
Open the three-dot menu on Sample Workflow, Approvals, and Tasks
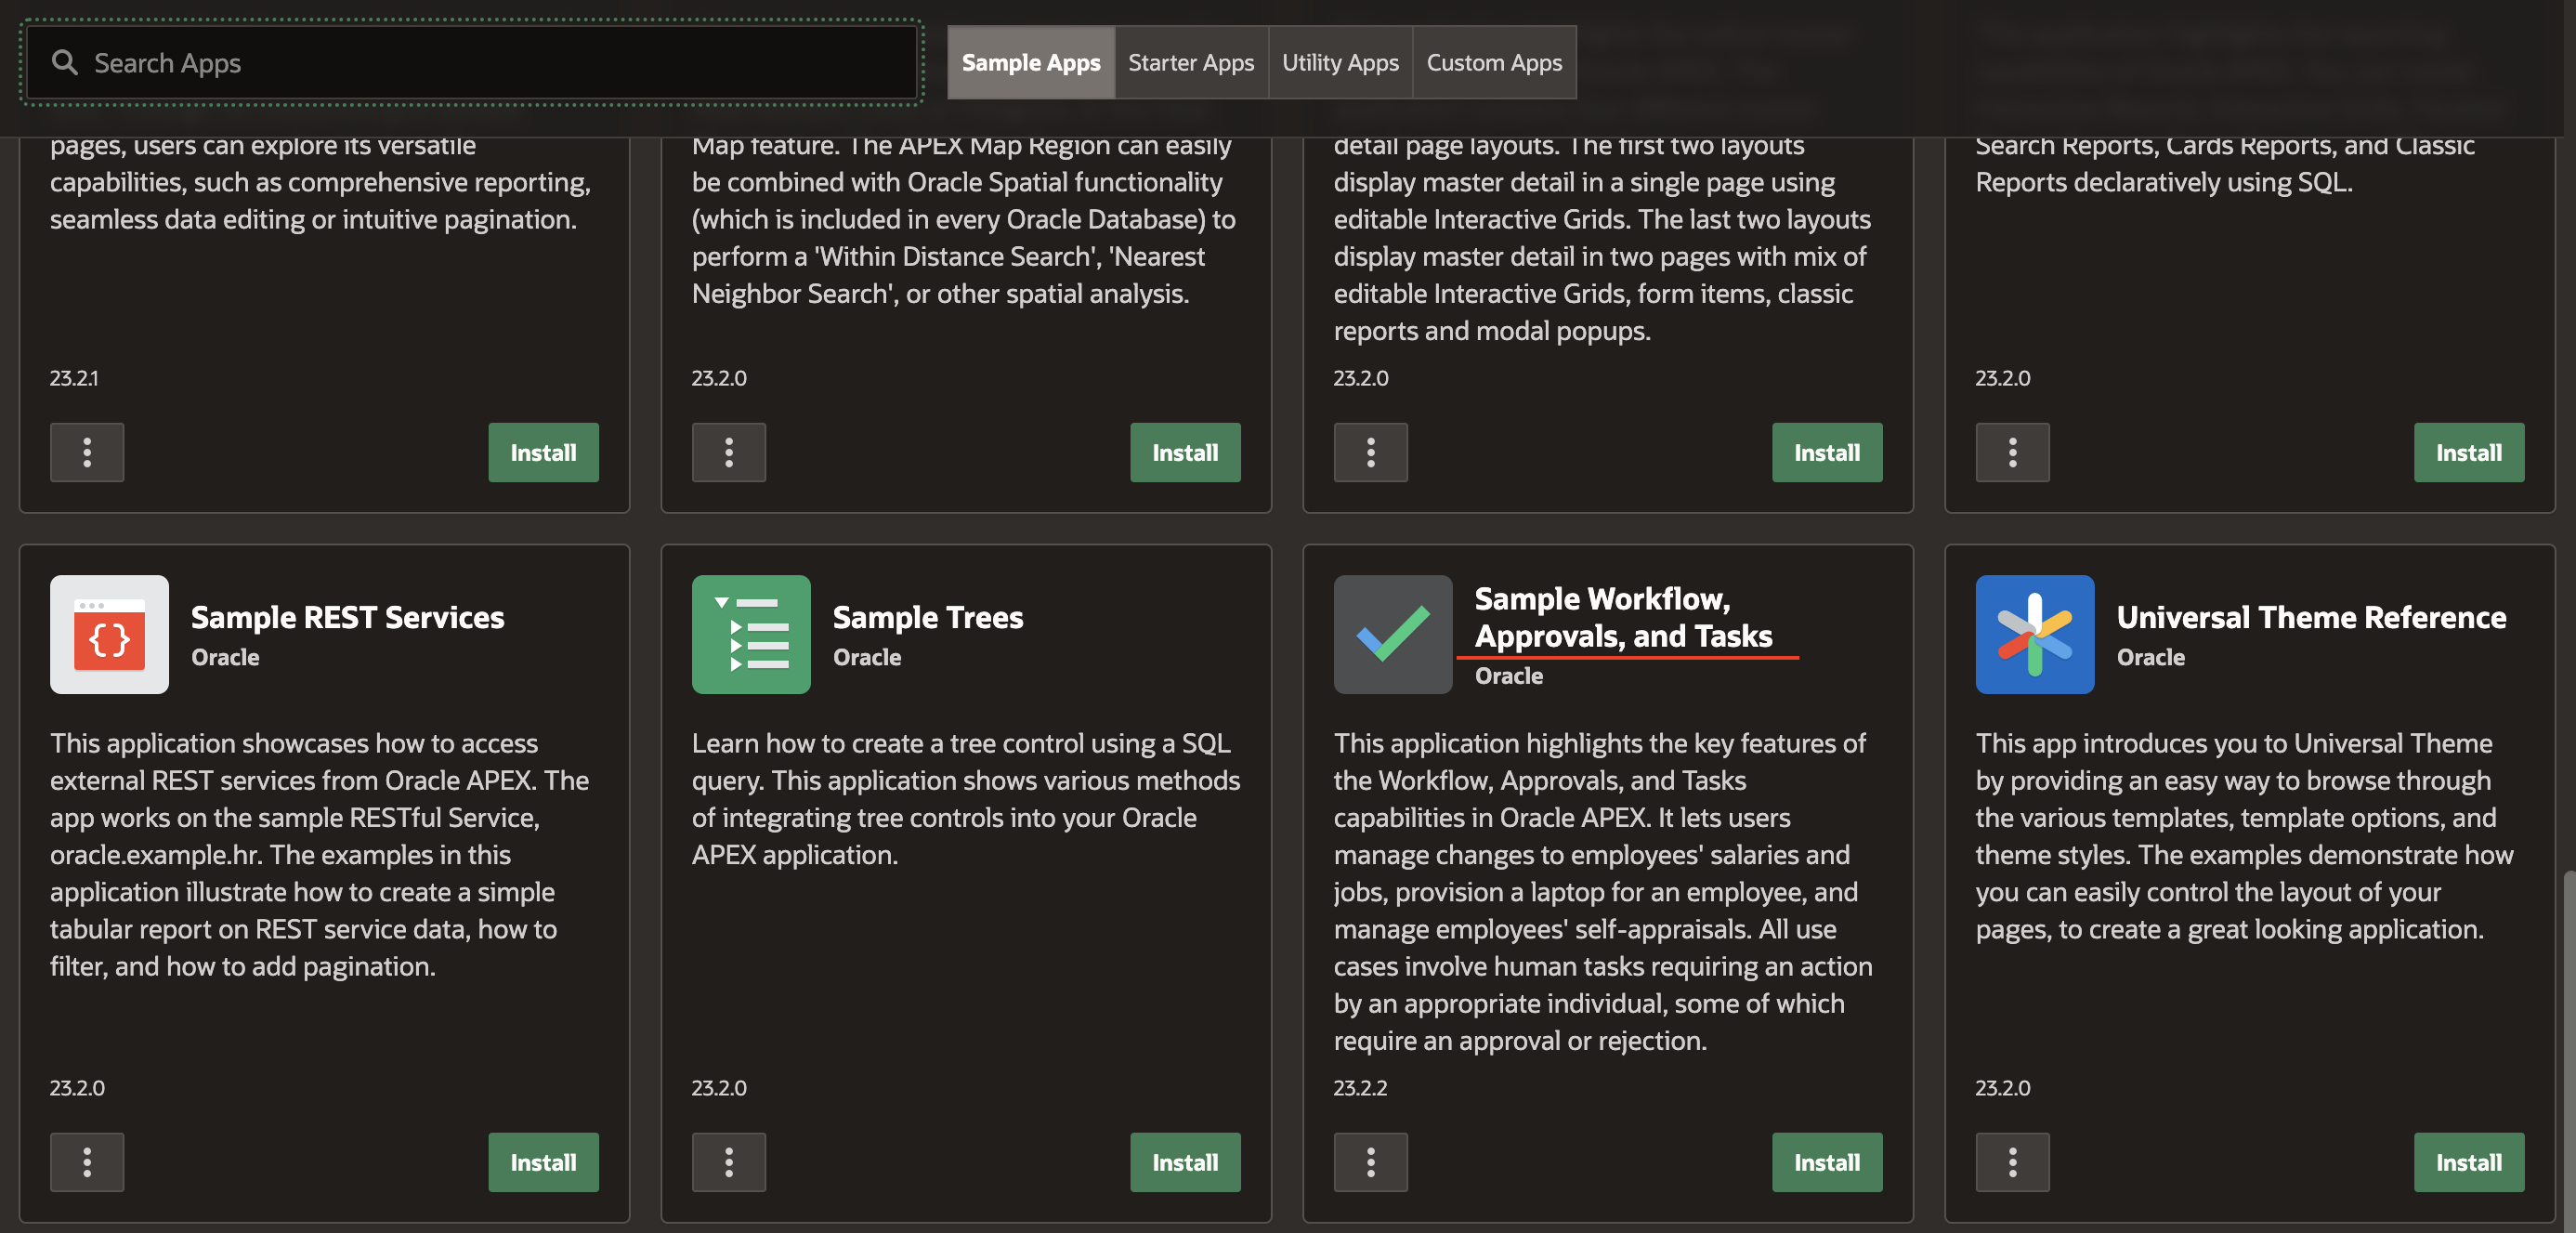(x=1370, y=1162)
